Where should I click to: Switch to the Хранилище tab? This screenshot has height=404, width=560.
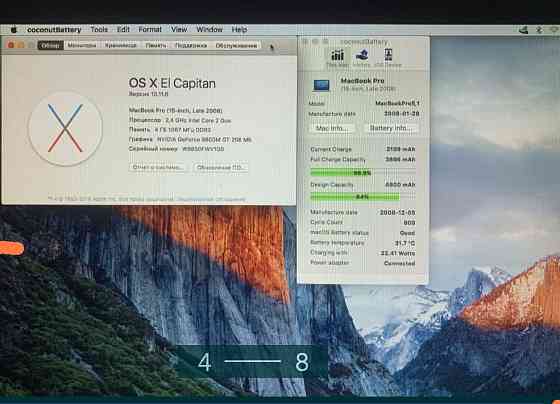[120, 45]
